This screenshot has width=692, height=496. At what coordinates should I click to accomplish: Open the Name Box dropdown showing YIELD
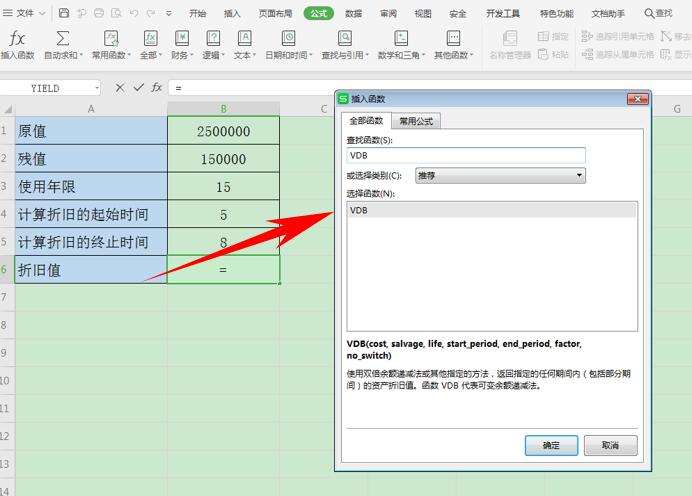(x=97, y=88)
